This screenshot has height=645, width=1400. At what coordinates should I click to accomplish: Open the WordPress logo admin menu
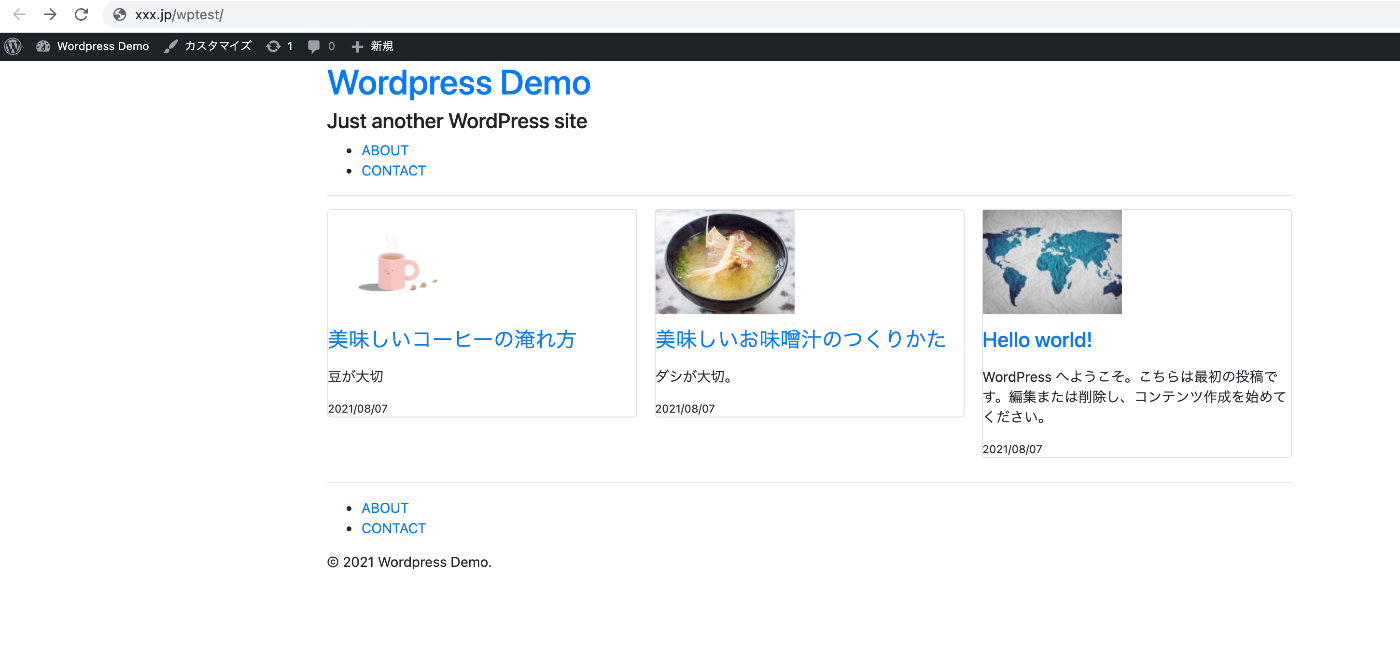[x=13, y=46]
